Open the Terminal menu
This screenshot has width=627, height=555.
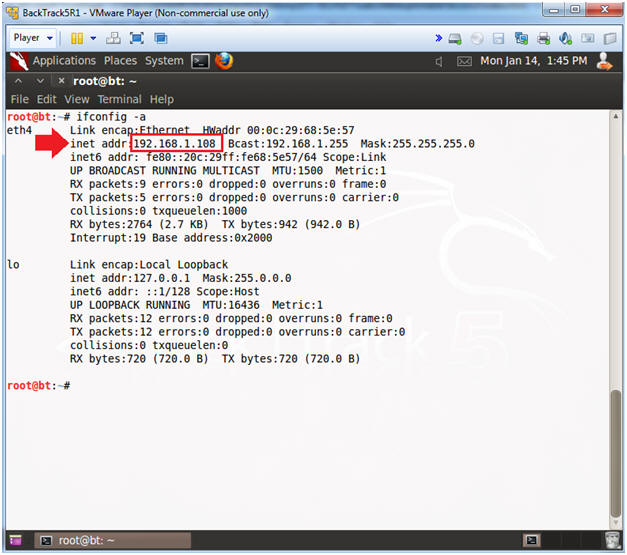tap(120, 99)
